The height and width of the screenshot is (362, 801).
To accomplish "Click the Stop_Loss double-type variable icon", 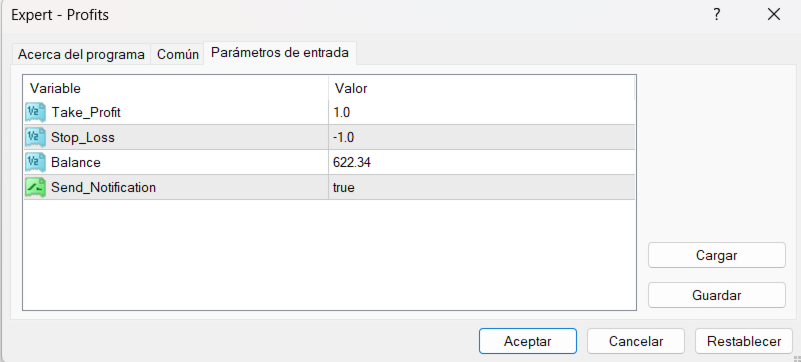I will pyautogui.click(x=35, y=137).
